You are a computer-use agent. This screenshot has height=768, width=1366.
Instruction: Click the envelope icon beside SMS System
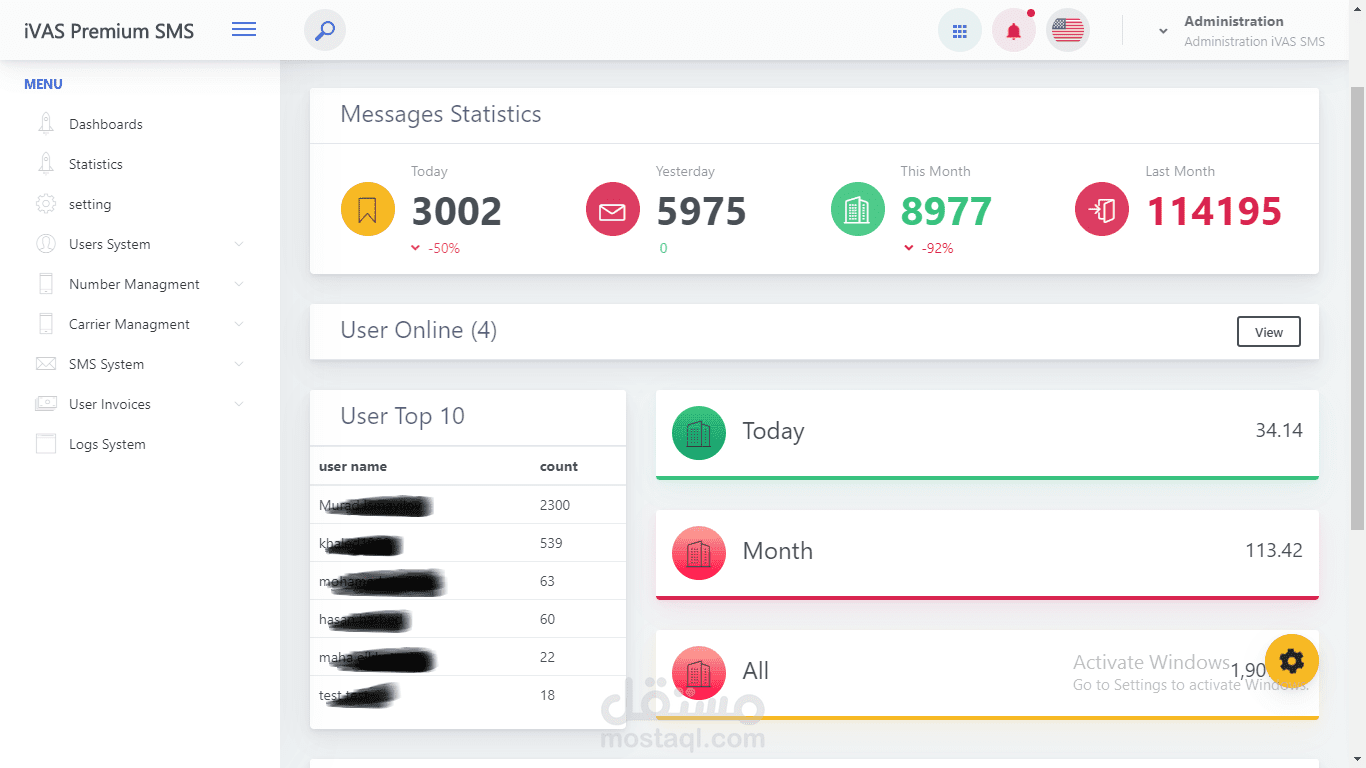(46, 364)
